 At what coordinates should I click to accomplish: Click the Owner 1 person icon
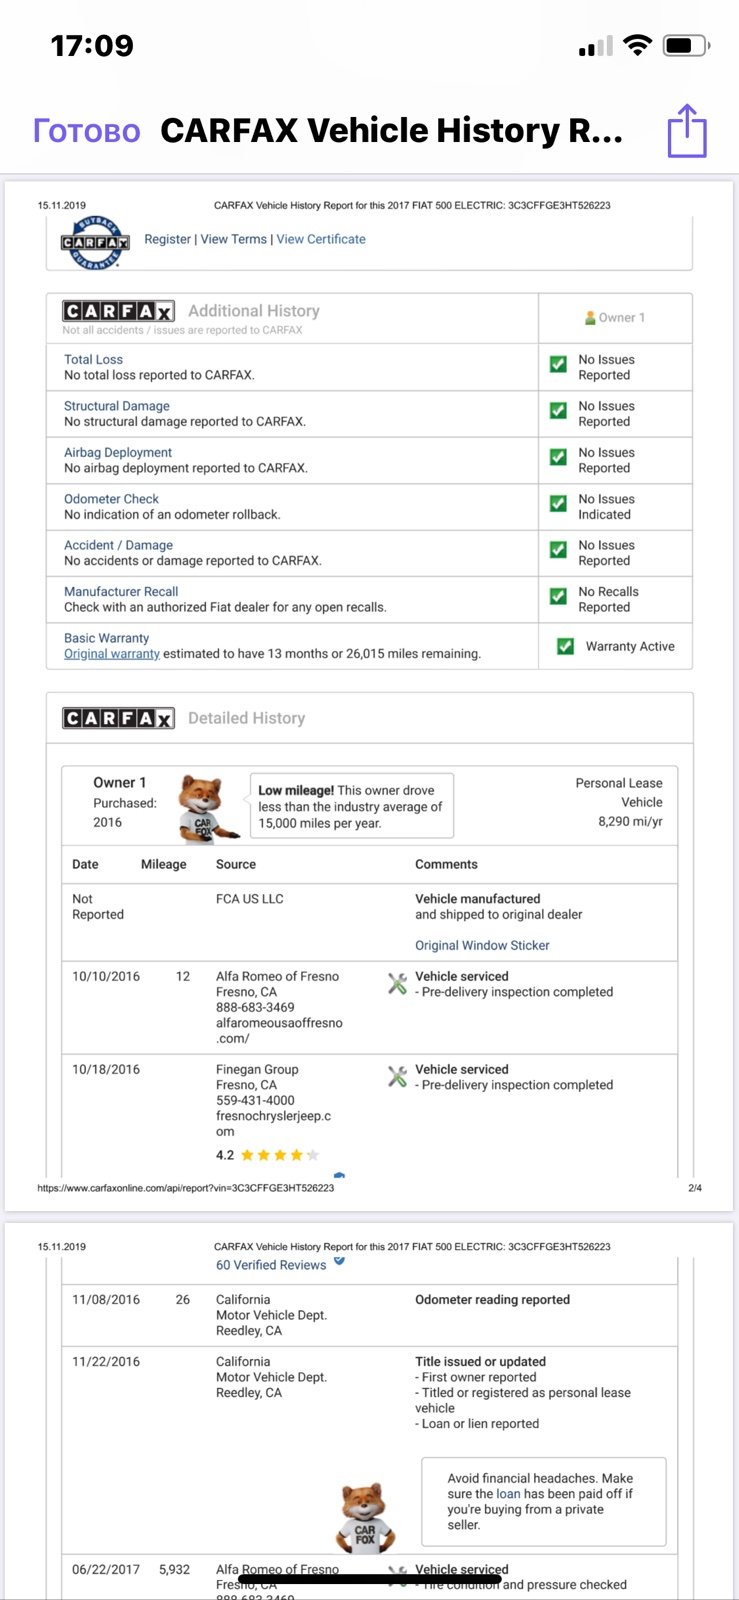(x=590, y=318)
